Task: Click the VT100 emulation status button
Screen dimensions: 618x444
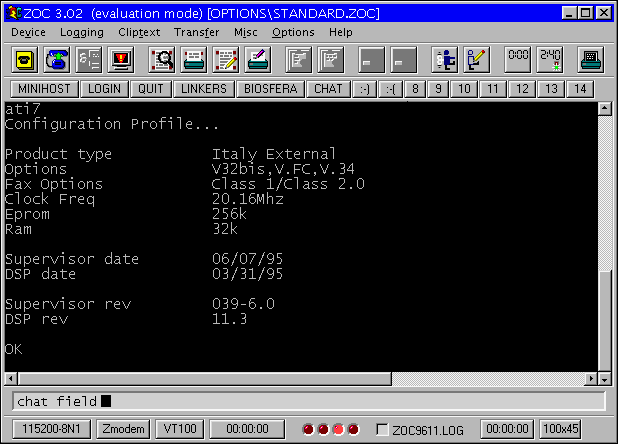Action: [x=179, y=429]
